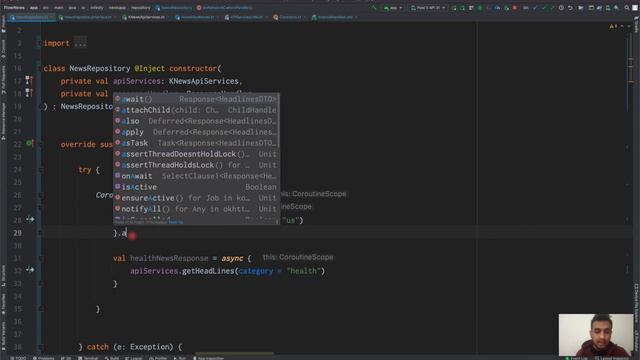Click the "health" string literal
This screenshot has height=360, width=640.
pos(303,271)
